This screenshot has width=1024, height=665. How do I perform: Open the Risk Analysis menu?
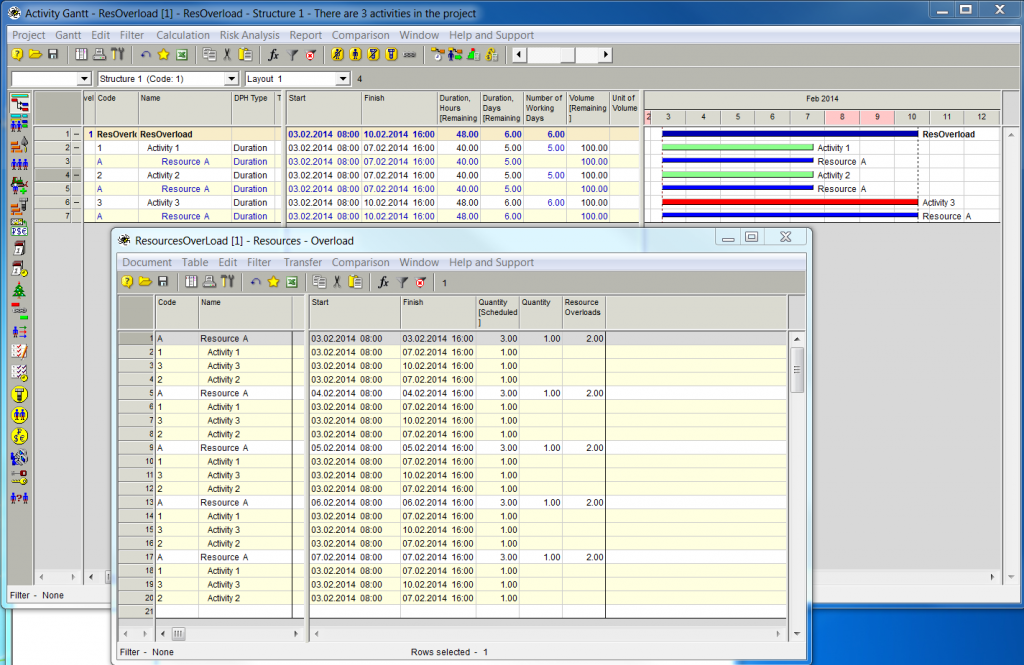[249, 35]
